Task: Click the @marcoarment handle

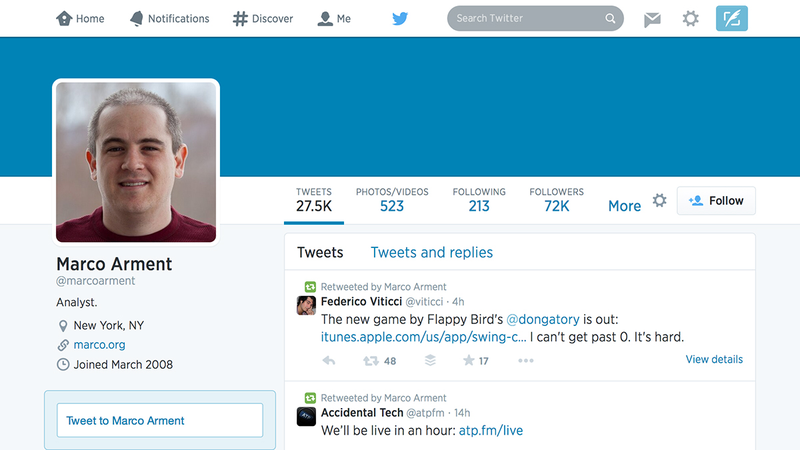Action: [x=95, y=281]
